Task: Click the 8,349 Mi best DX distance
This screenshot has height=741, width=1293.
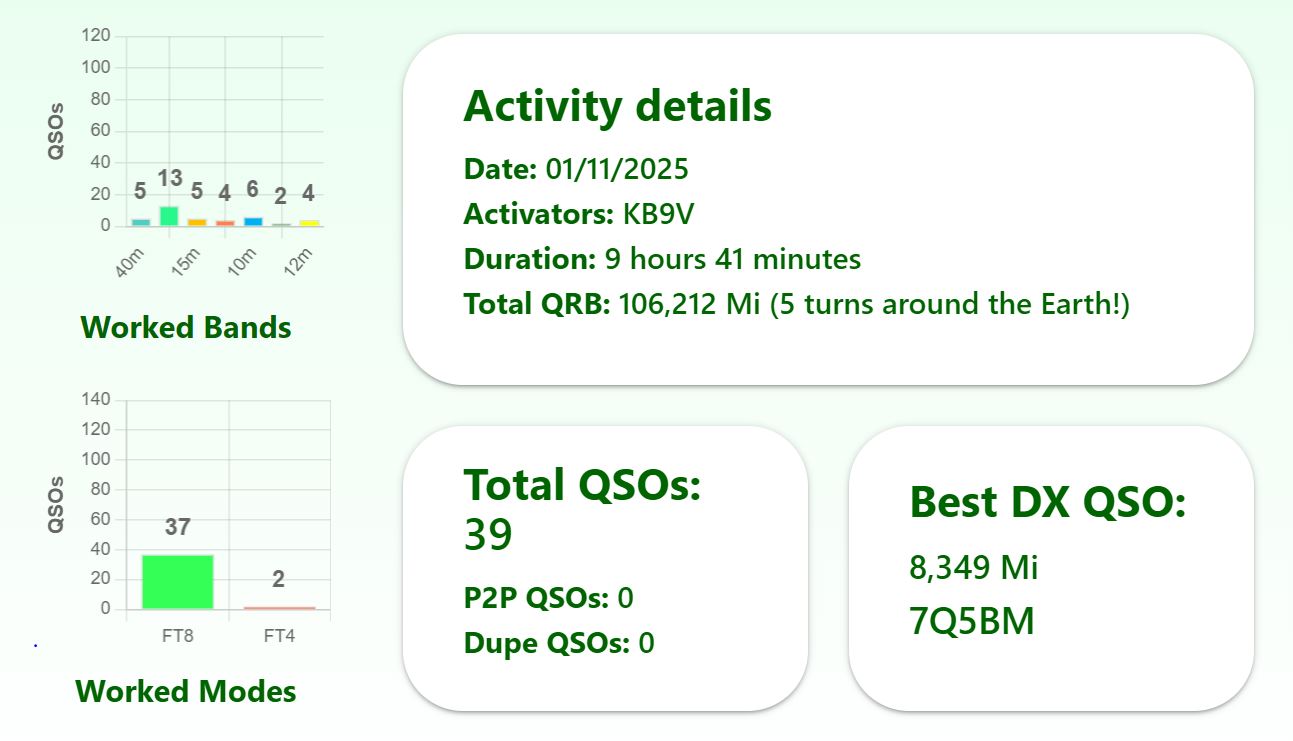Action: point(973,567)
